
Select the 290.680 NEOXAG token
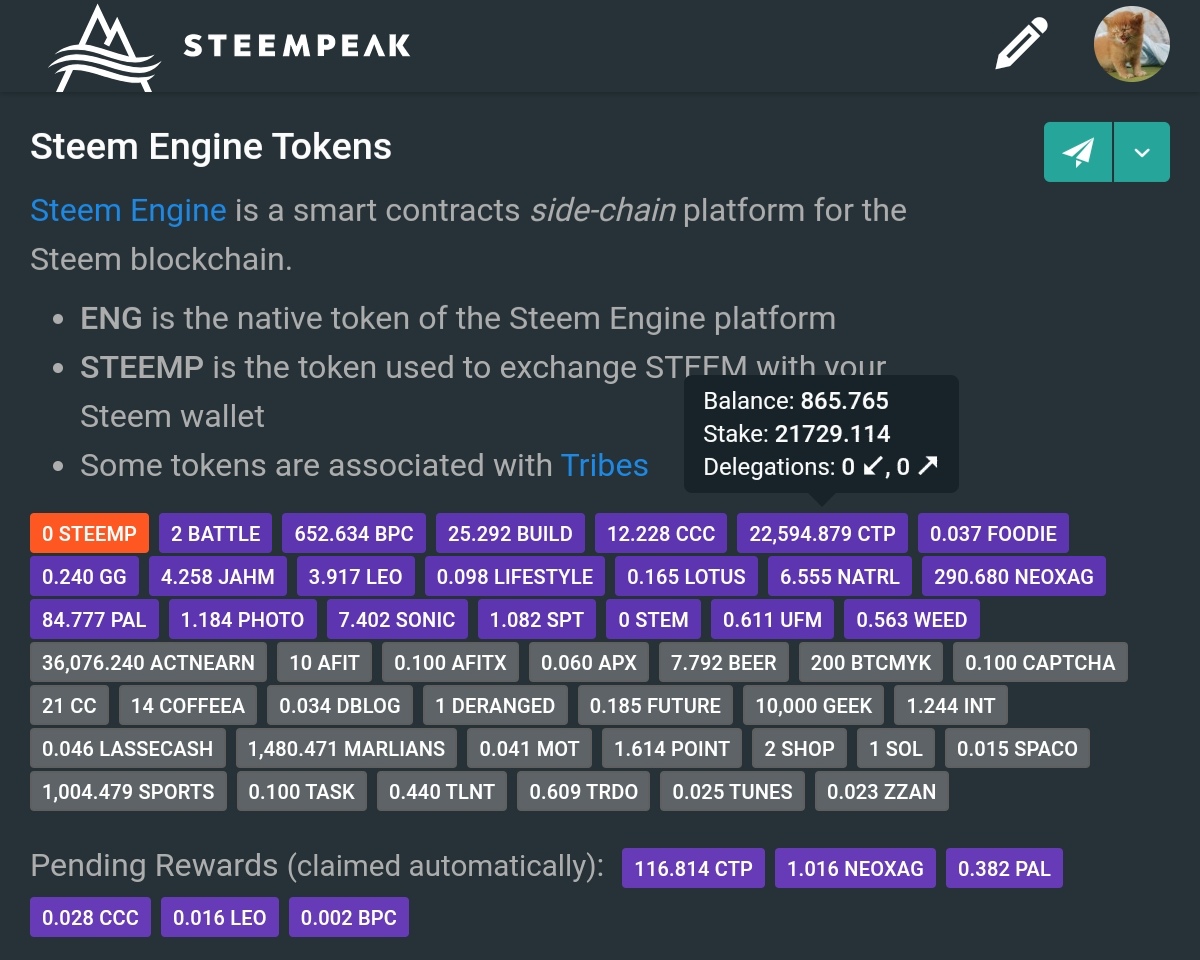point(1013,576)
